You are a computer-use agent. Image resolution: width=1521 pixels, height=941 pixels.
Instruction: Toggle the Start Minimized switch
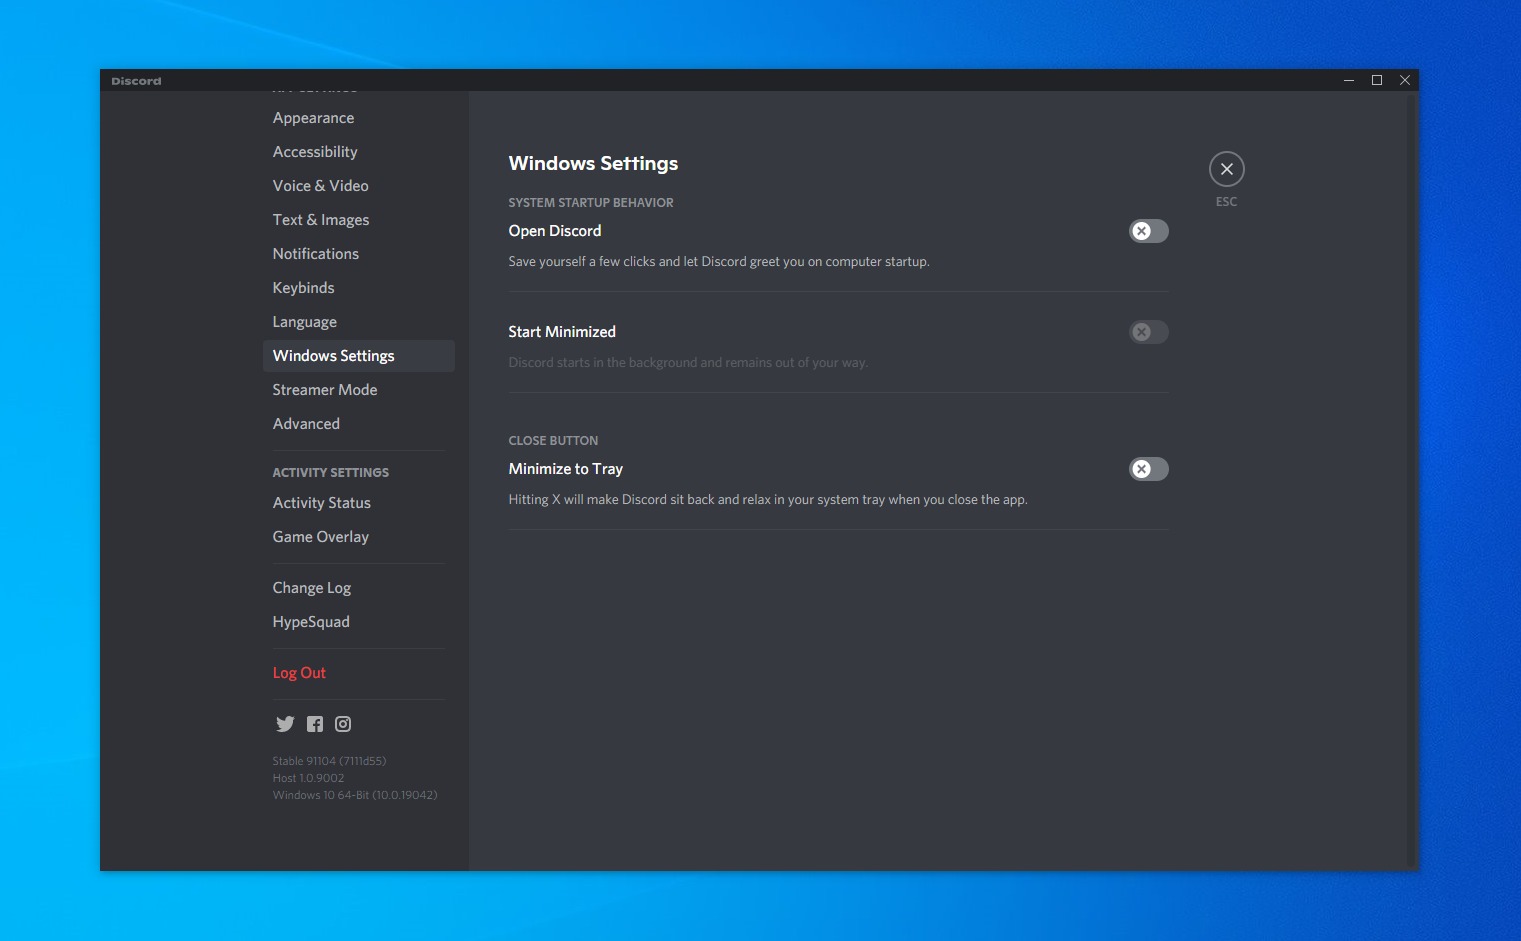[1149, 332]
